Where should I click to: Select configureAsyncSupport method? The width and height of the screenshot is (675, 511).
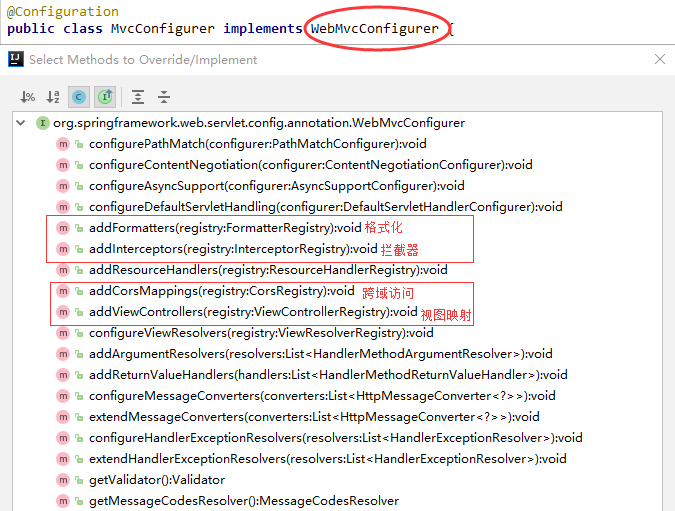click(x=276, y=186)
